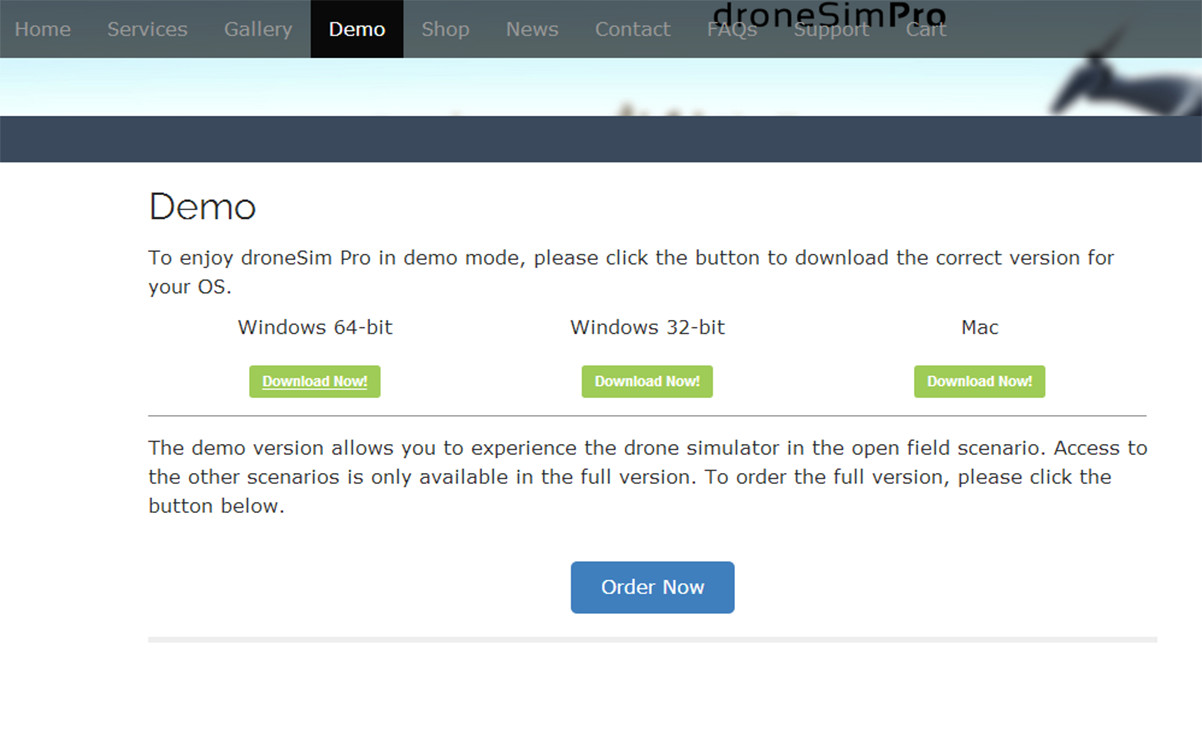Select the active Demo tab
The width and height of the screenshot is (1202, 747).
(x=357, y=29)
